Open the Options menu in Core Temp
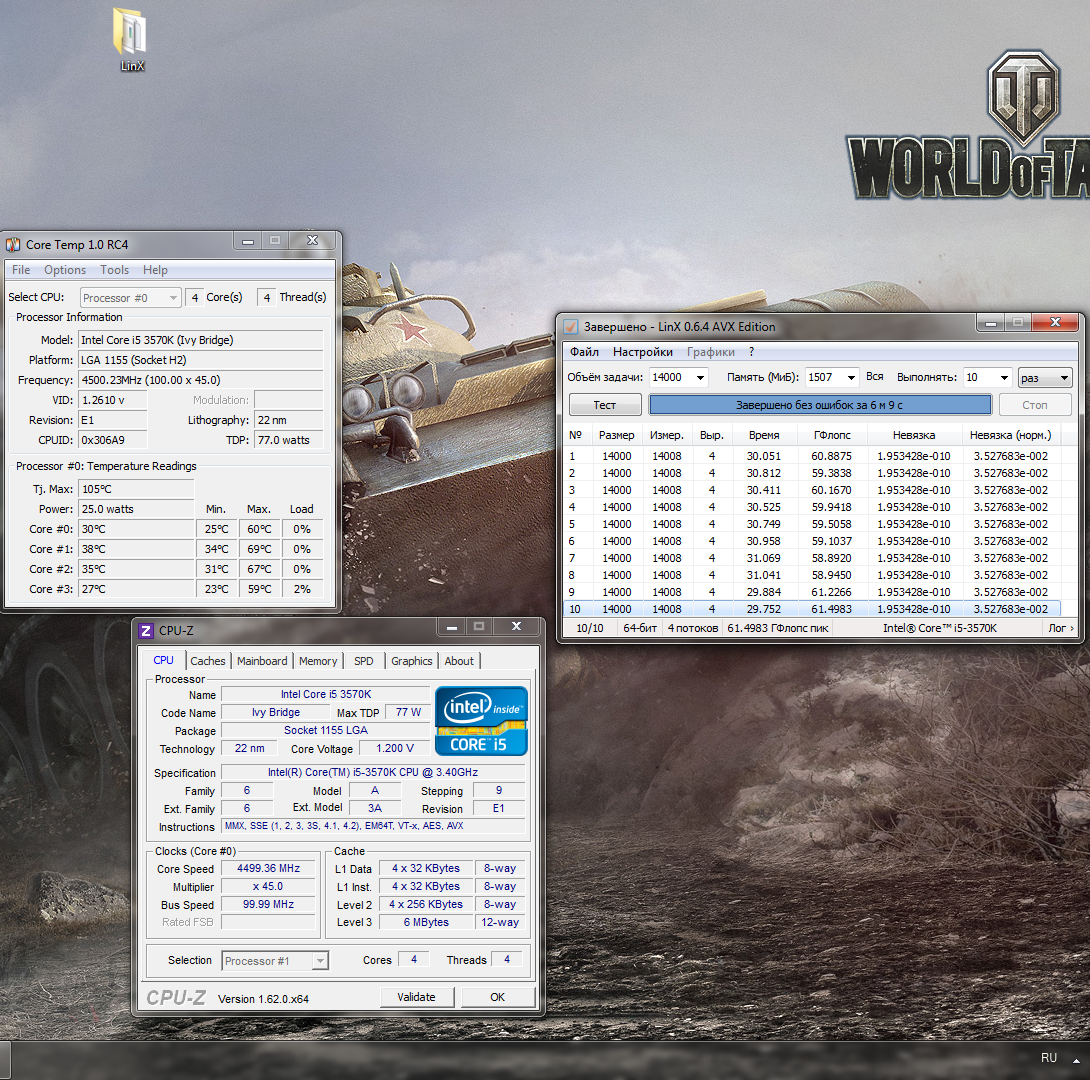Viewport: 1090px width, 1080px height. [65, 270]
